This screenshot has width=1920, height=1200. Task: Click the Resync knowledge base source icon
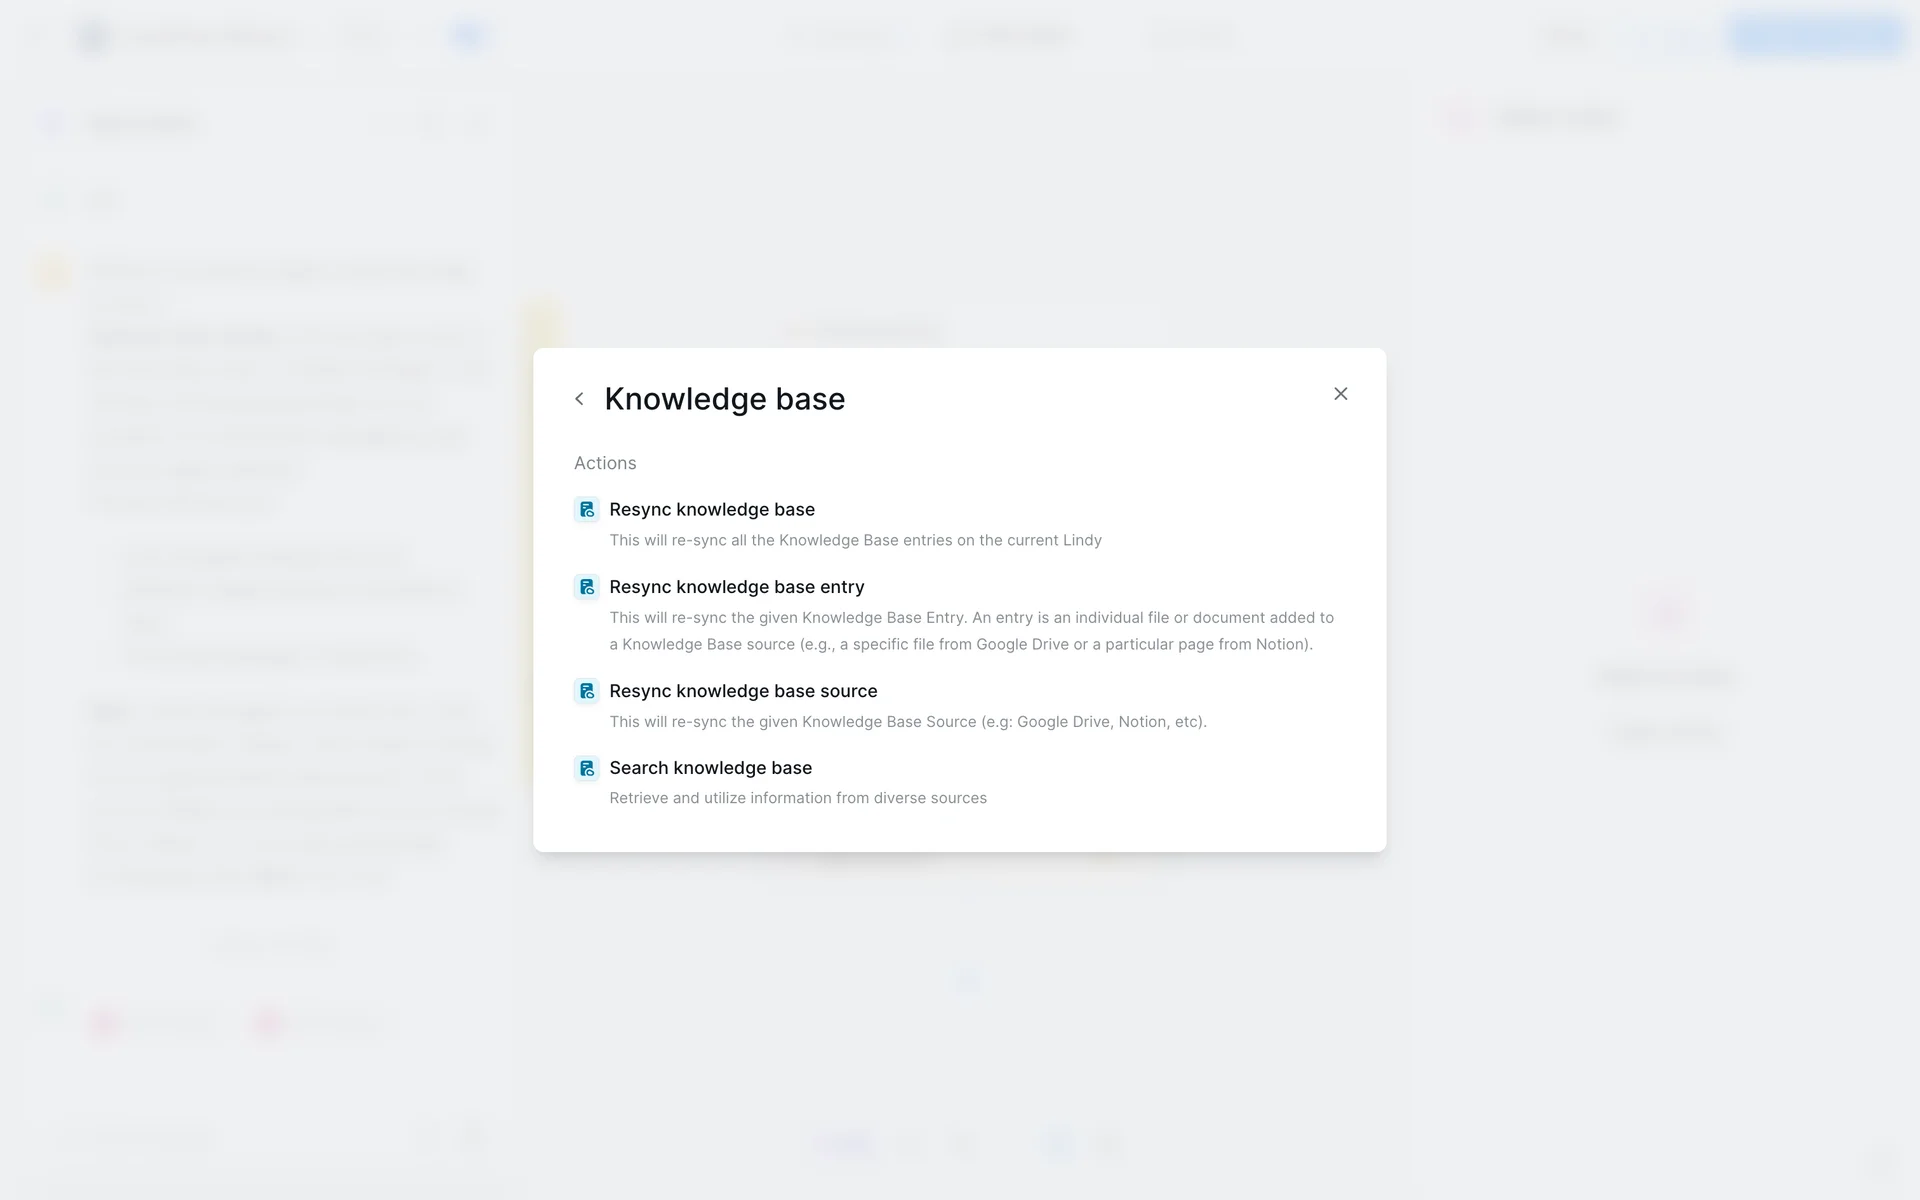point(587,691)
